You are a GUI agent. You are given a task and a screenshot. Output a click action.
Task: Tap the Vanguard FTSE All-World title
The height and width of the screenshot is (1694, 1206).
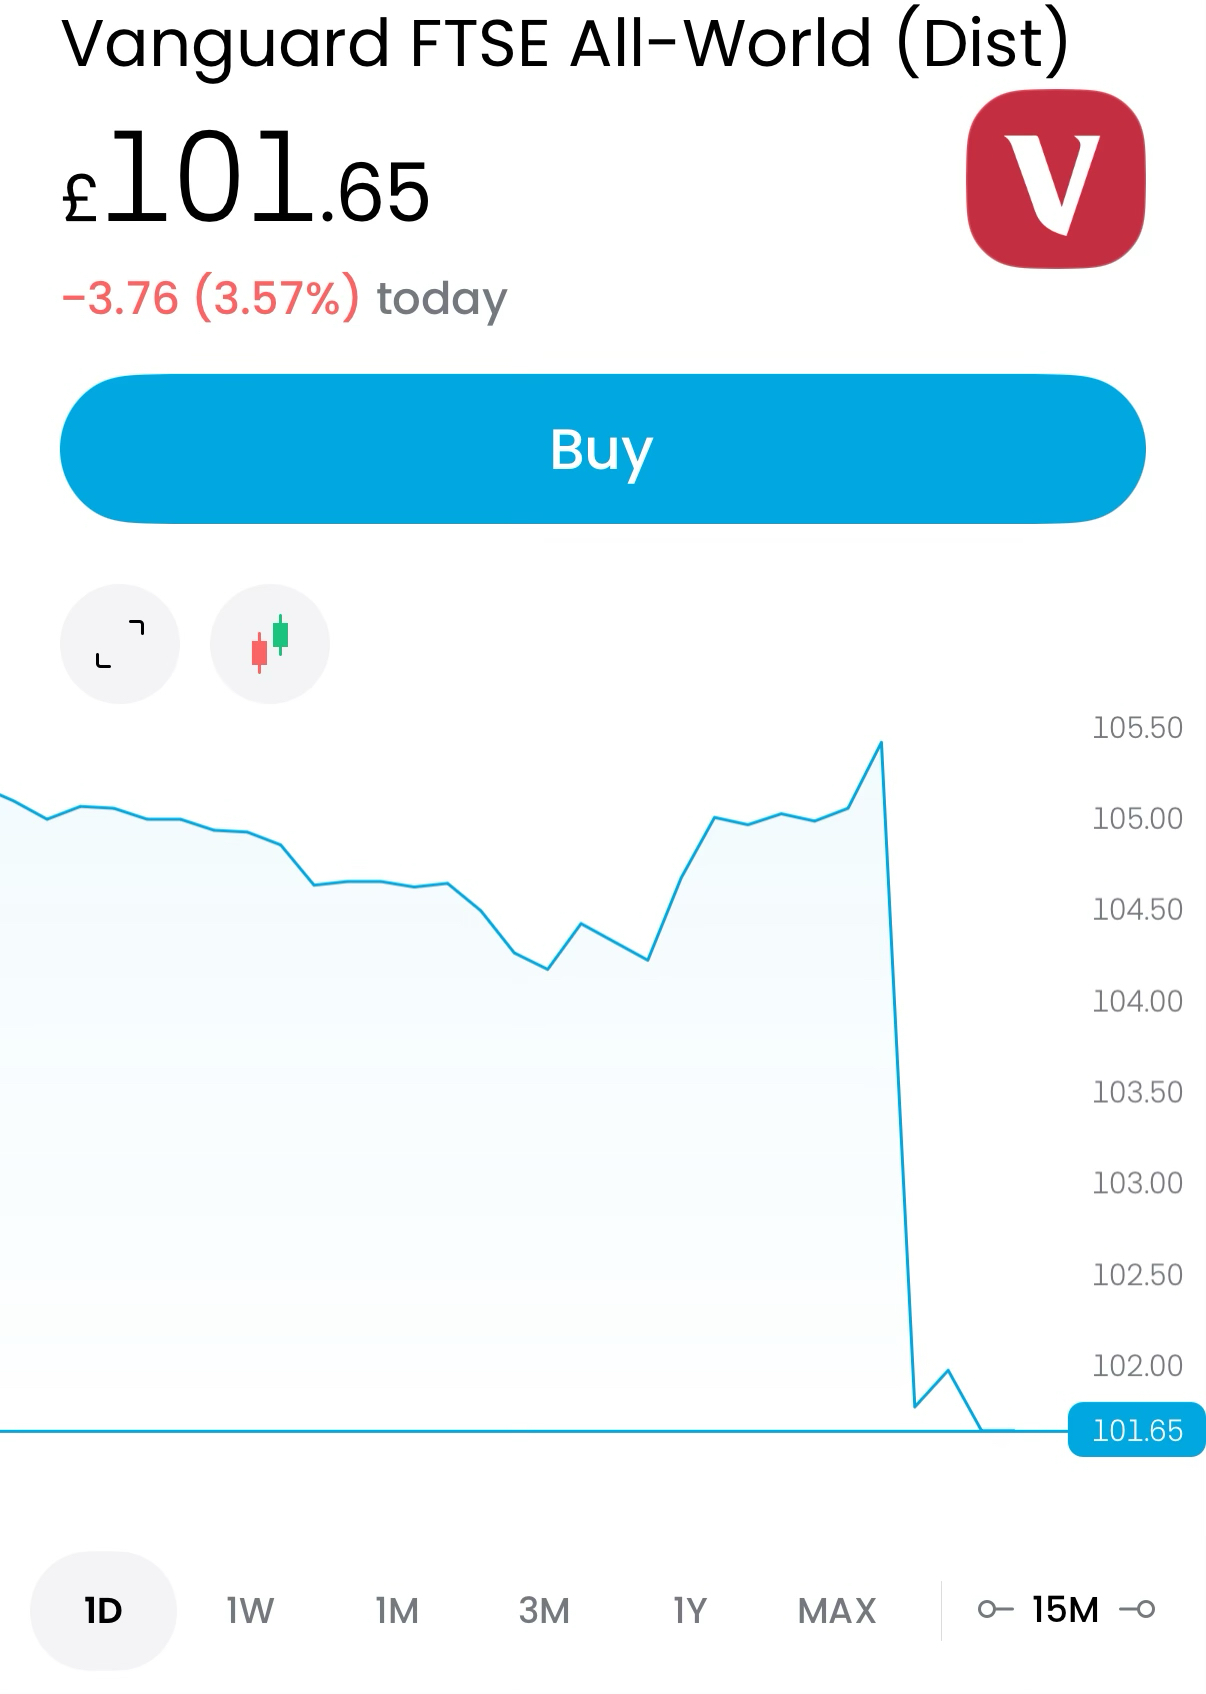point(565,44)
